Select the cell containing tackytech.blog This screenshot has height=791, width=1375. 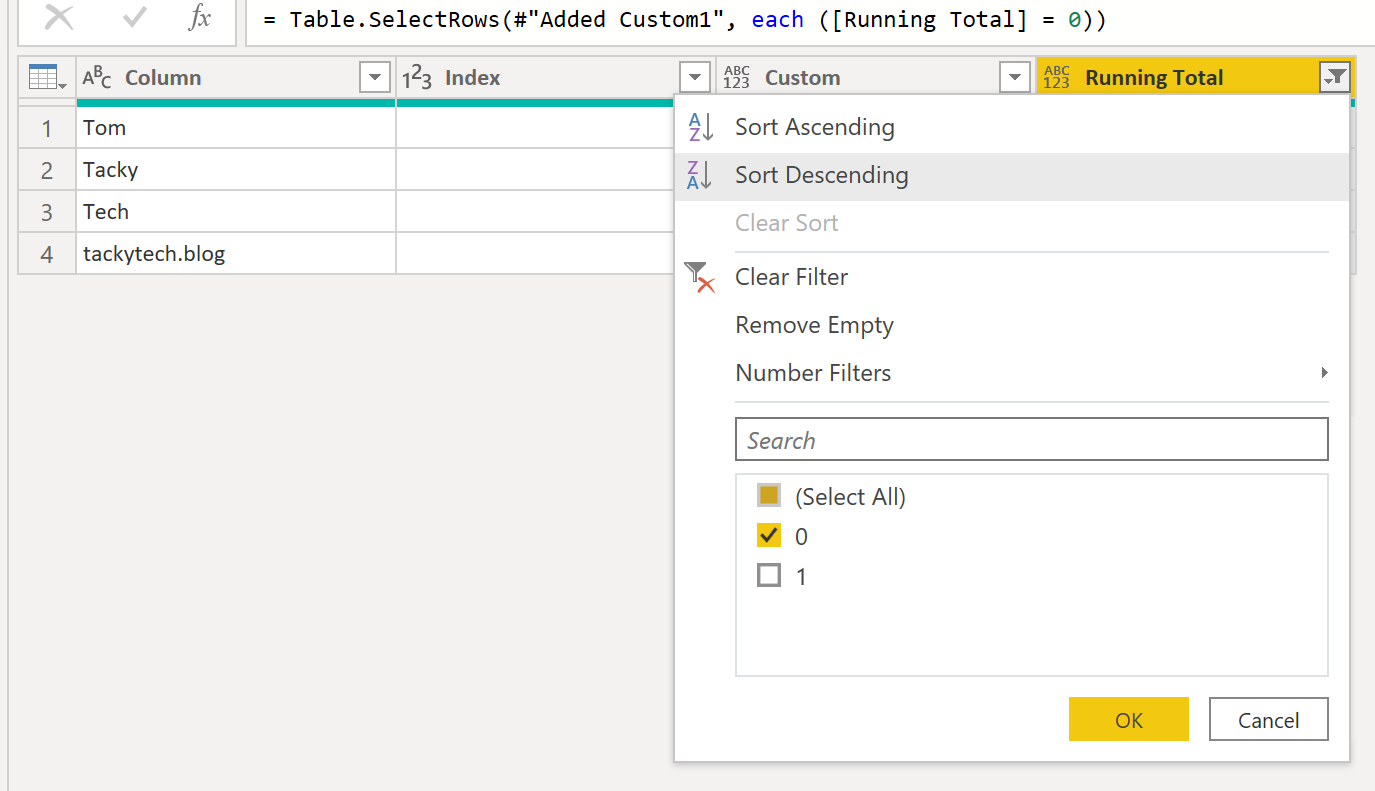click(236, 253)
